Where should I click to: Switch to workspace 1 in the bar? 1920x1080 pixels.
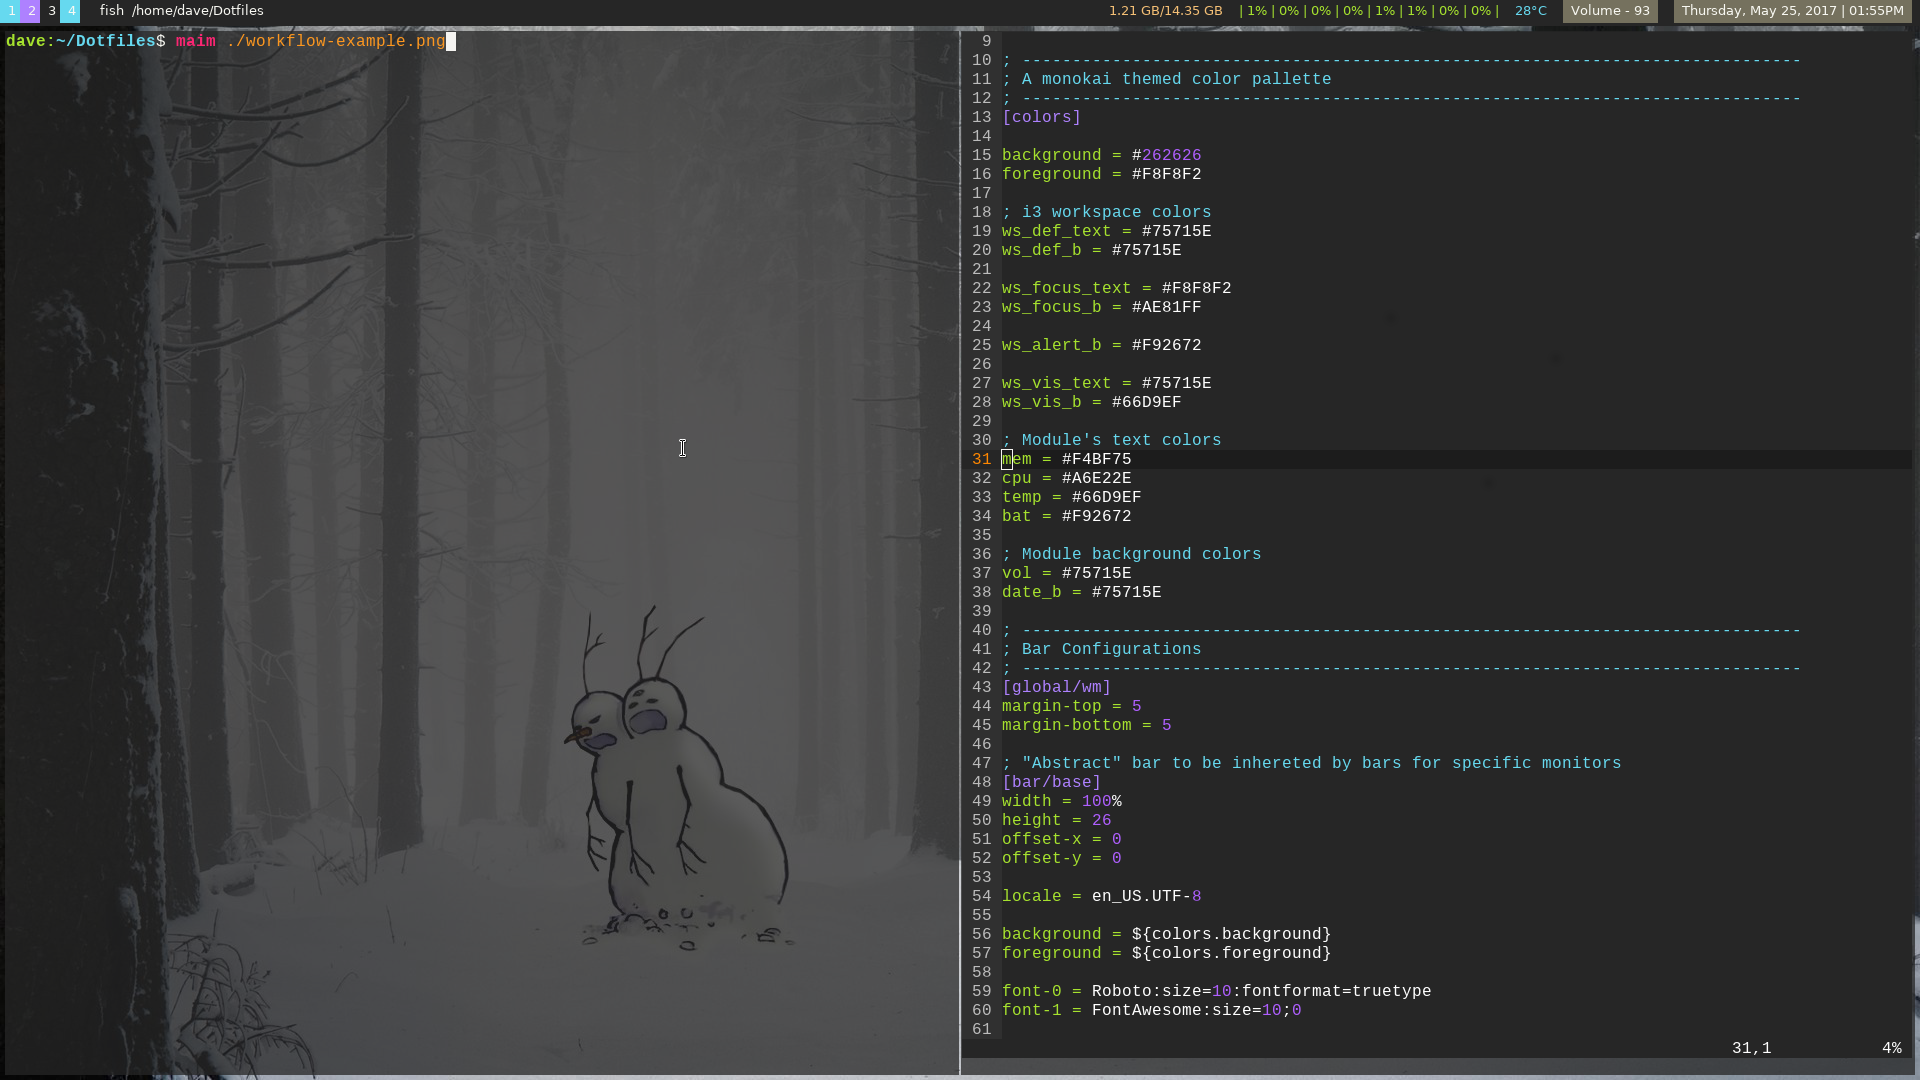pos(11,11)
